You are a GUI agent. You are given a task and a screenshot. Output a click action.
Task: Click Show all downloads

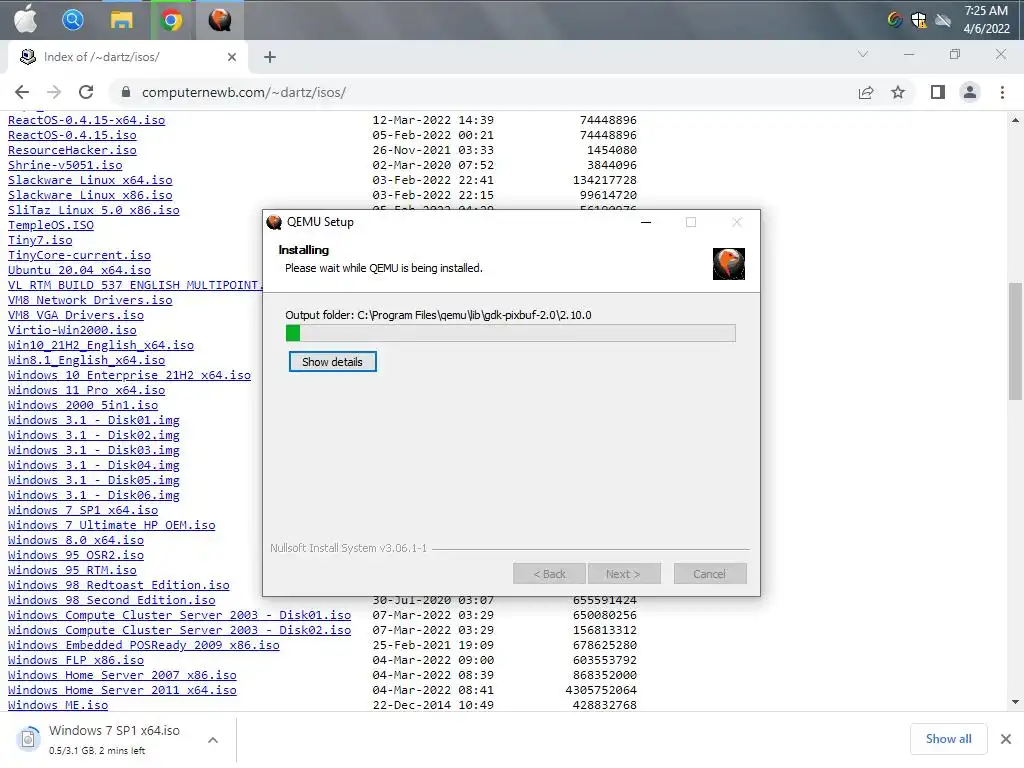tap(948, 739)
